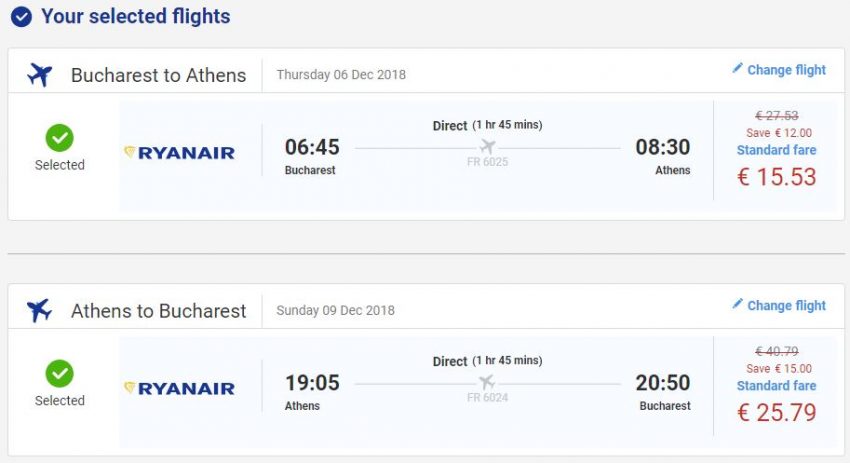Click the Standard fare label above € 15.53
The width and height of the screenshot is (850, 463).
tap(776, 150)
